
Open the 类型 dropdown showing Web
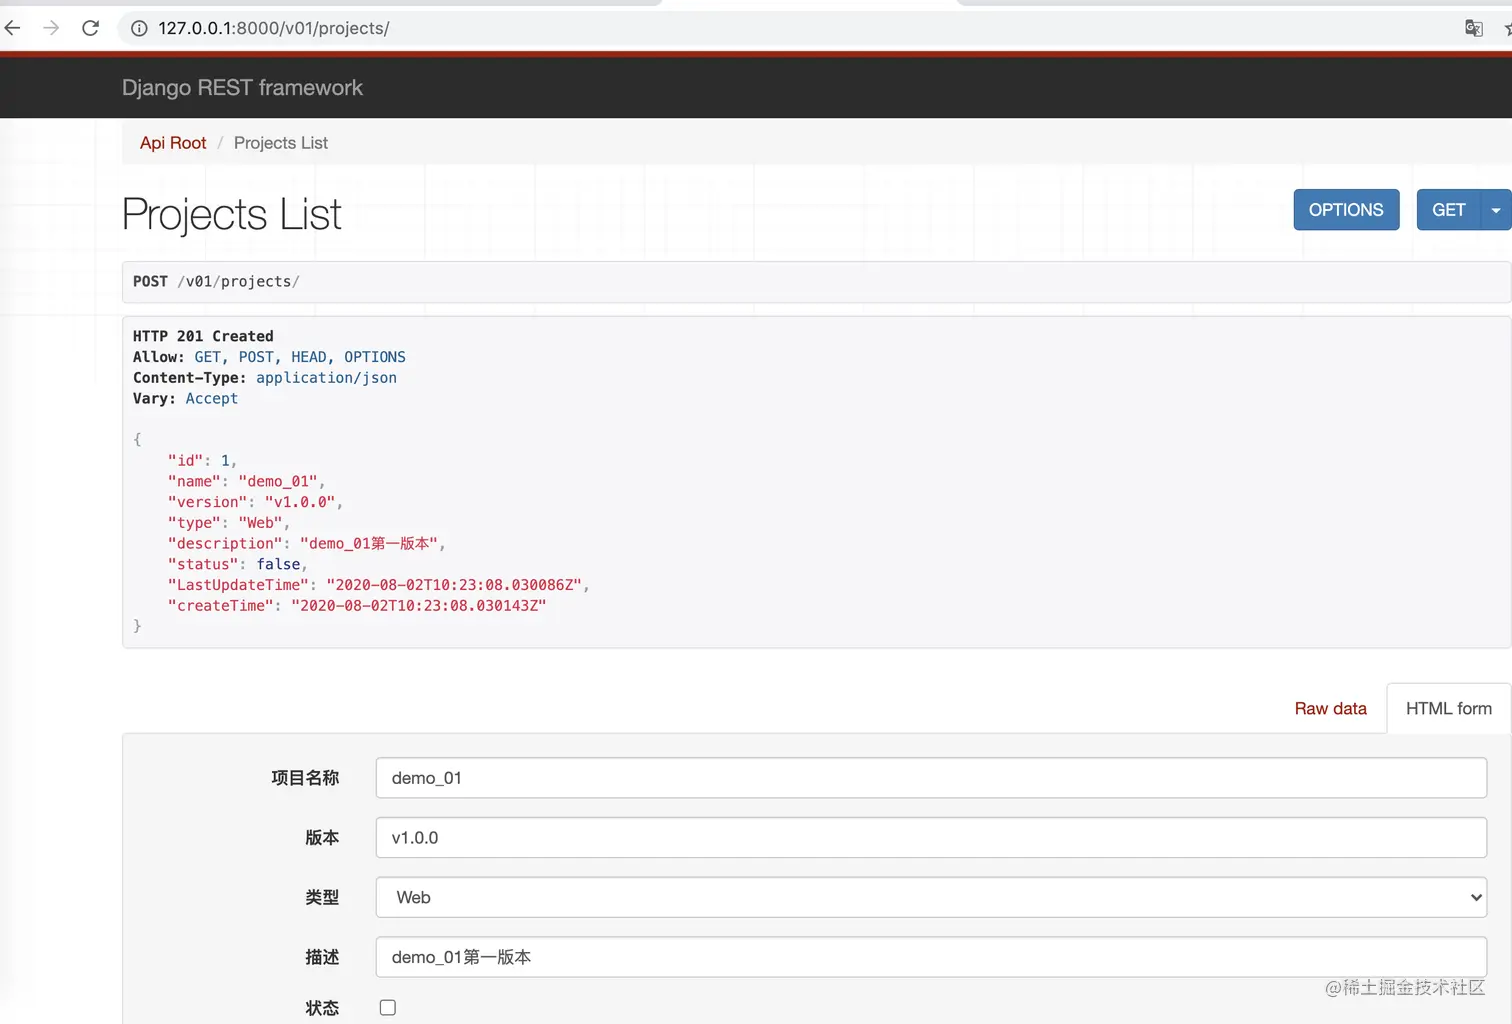[x=931, y=897]
